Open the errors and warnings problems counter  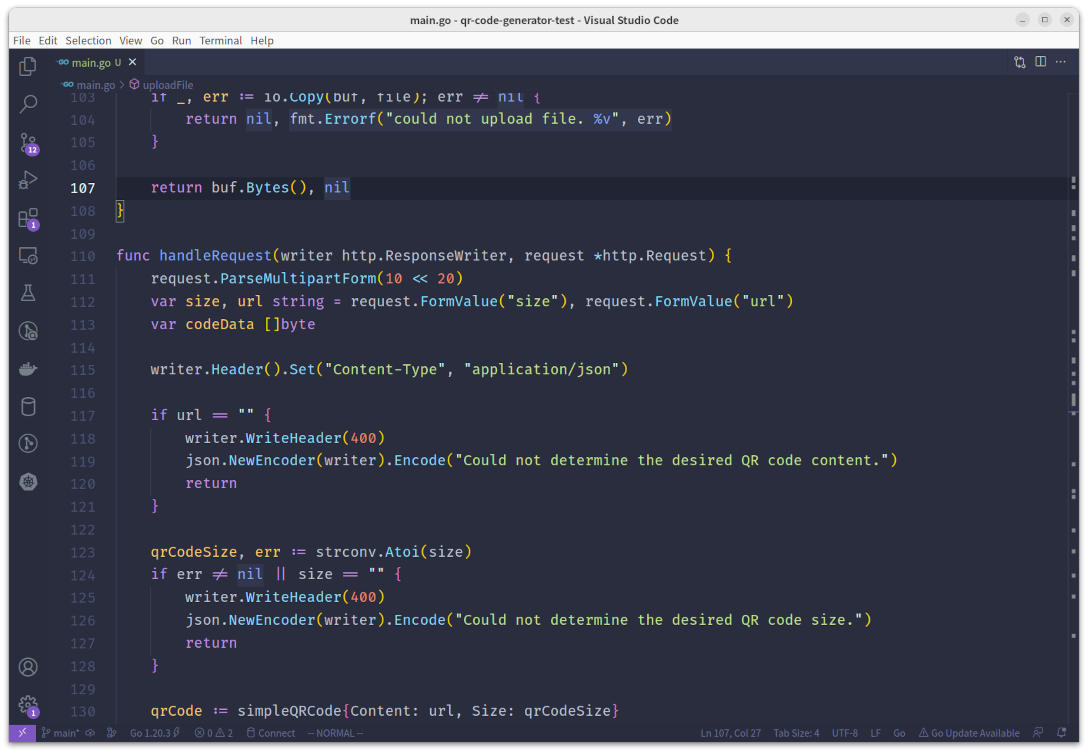coord(214,733)
